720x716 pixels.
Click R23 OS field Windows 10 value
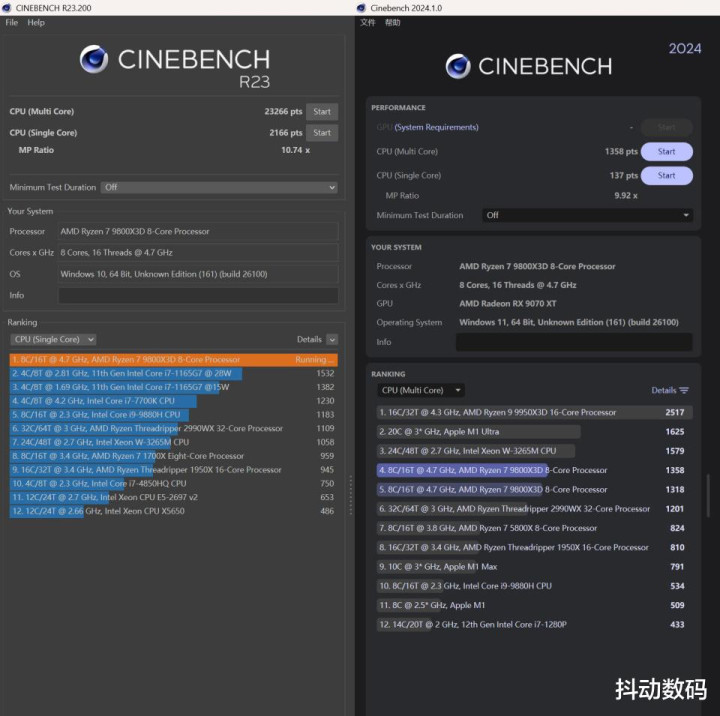(198, 274)
